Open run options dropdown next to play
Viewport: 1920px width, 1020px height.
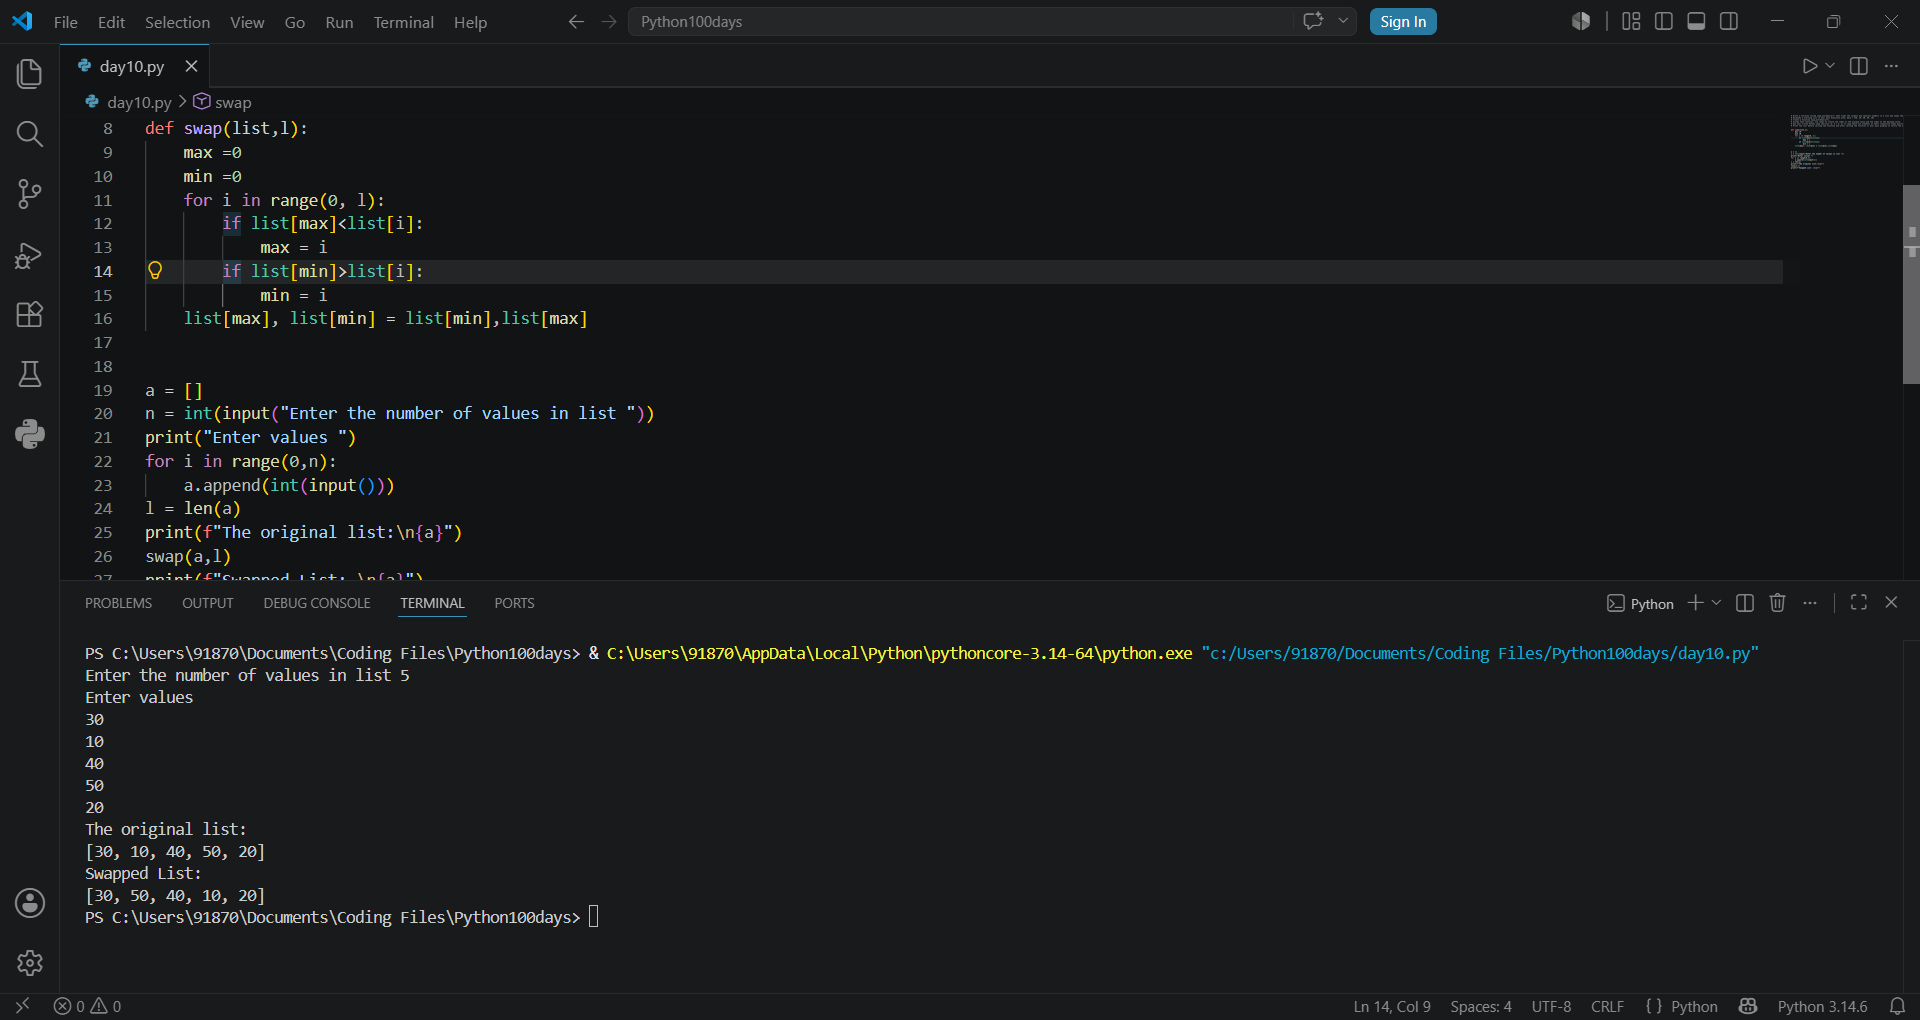[1830, 66]
